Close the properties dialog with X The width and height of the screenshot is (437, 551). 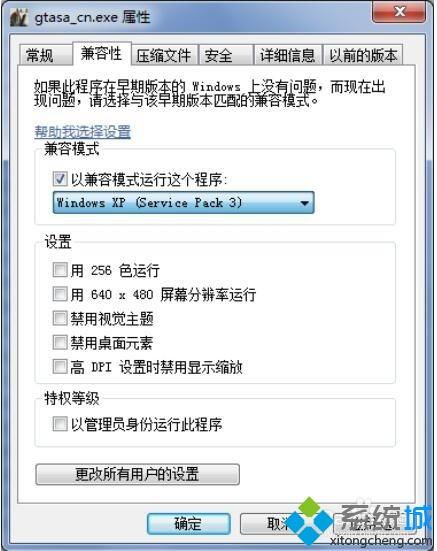[x=399, y=12]
